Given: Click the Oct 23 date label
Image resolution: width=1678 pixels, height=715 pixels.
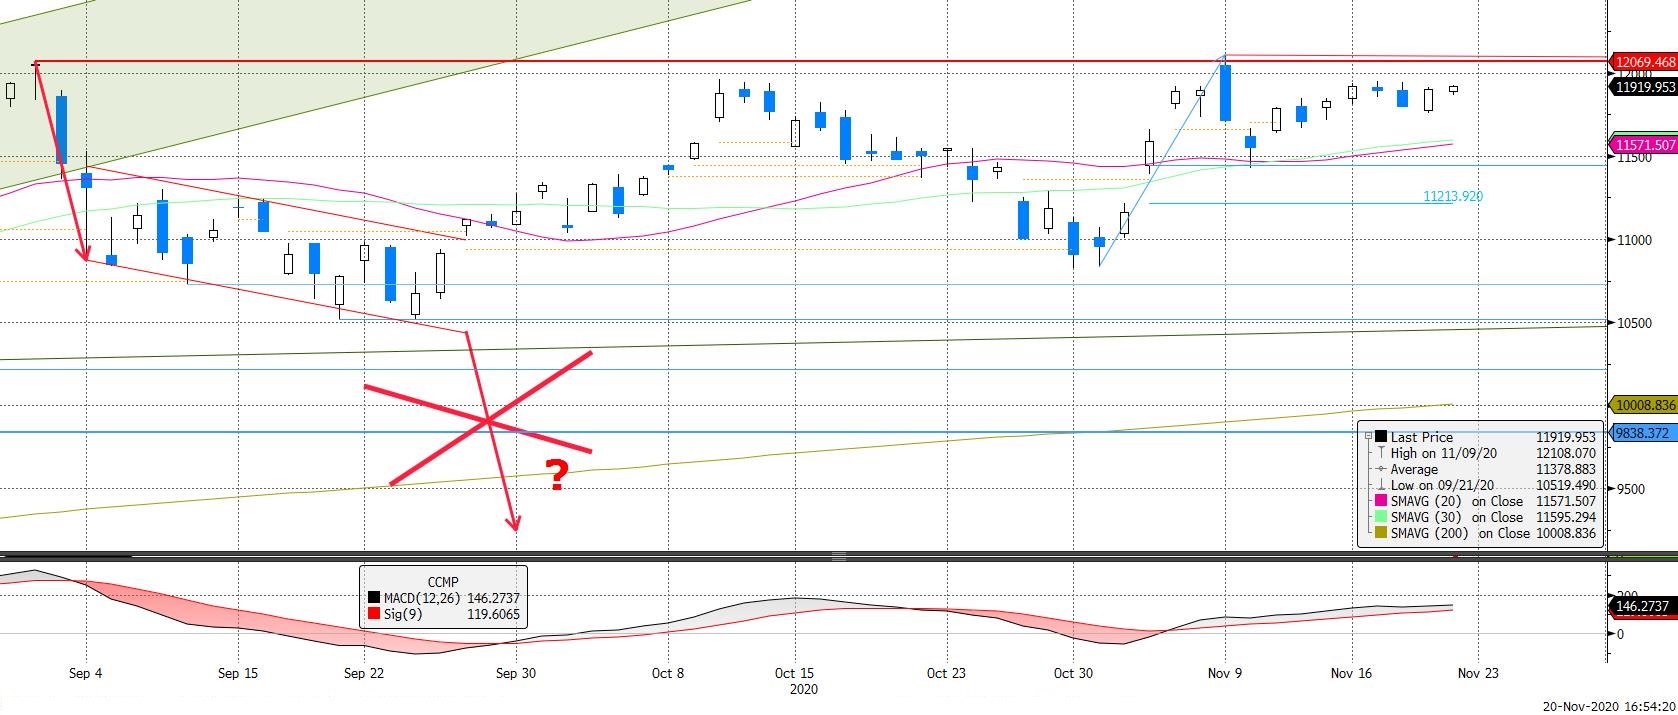Looking at the screenshot, I should tap(946, 673).
